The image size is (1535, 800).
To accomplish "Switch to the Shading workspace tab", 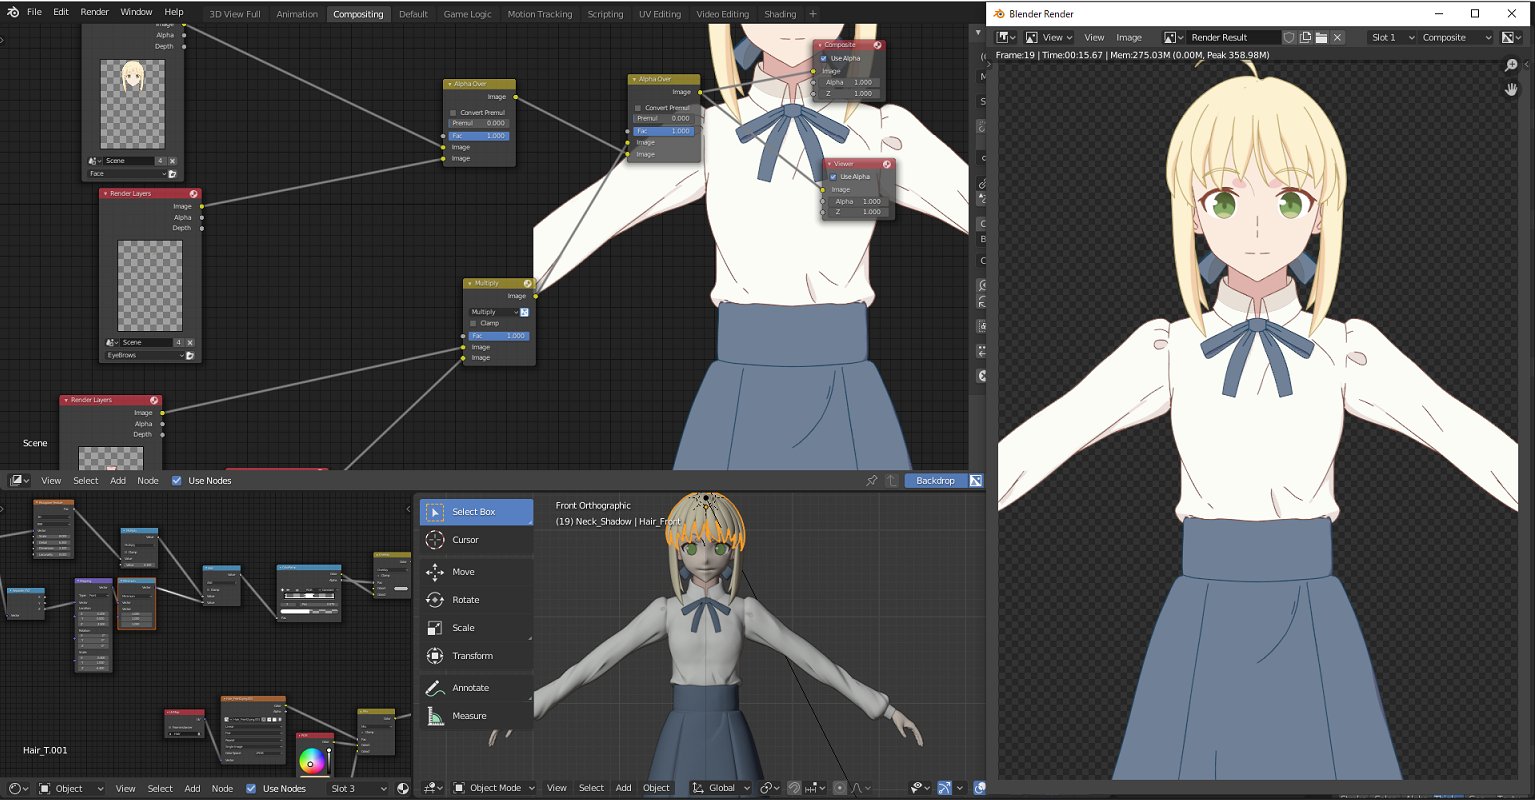I will click(x=780, y=14).
